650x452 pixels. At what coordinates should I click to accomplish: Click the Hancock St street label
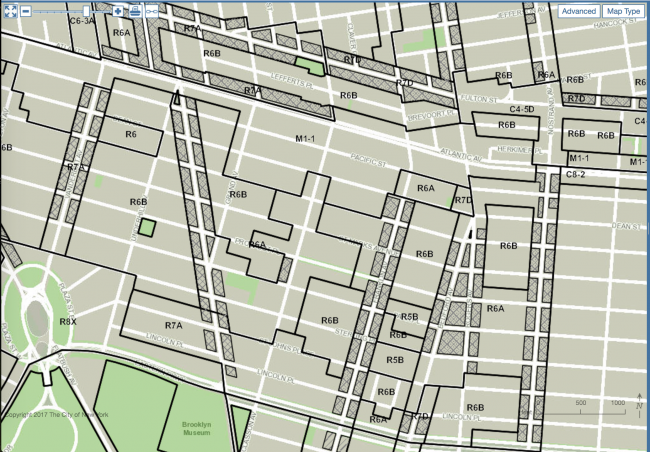tap(617, 23)
